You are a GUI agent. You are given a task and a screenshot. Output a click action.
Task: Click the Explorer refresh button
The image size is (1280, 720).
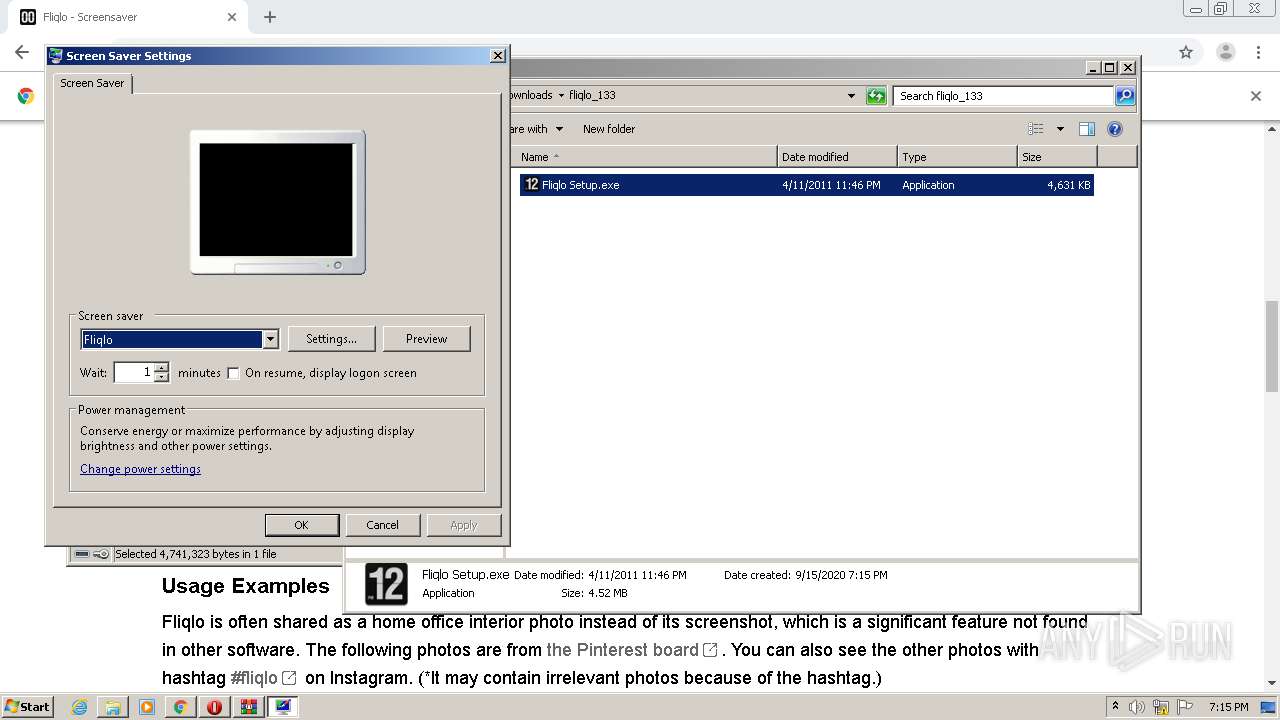coord(876,96)
